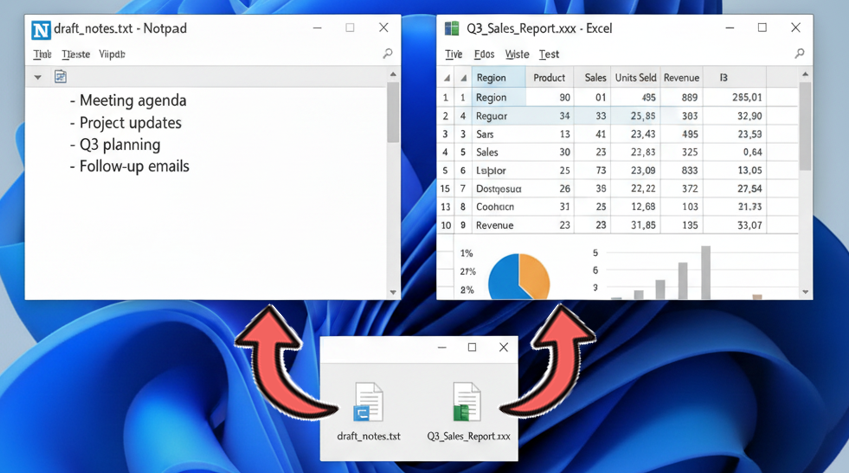The image size is (849, 473).
Task: Open the Test menu in Excel
Action: click(x=549, y=54)
